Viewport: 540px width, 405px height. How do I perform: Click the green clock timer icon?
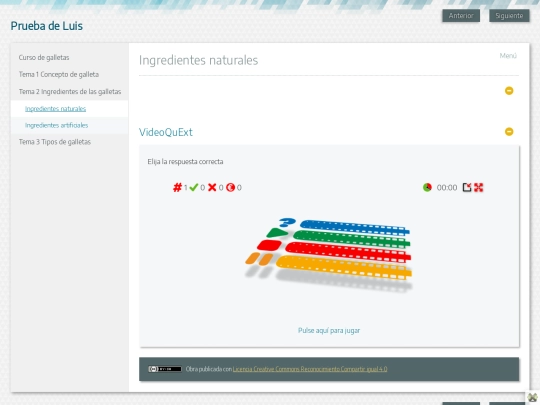(427, 187)
